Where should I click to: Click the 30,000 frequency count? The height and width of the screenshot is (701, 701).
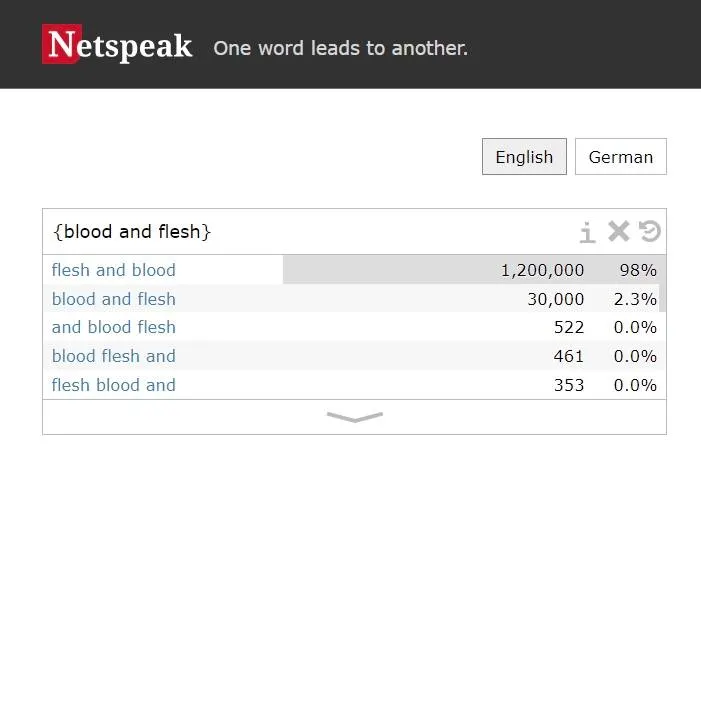pos(556,299)
